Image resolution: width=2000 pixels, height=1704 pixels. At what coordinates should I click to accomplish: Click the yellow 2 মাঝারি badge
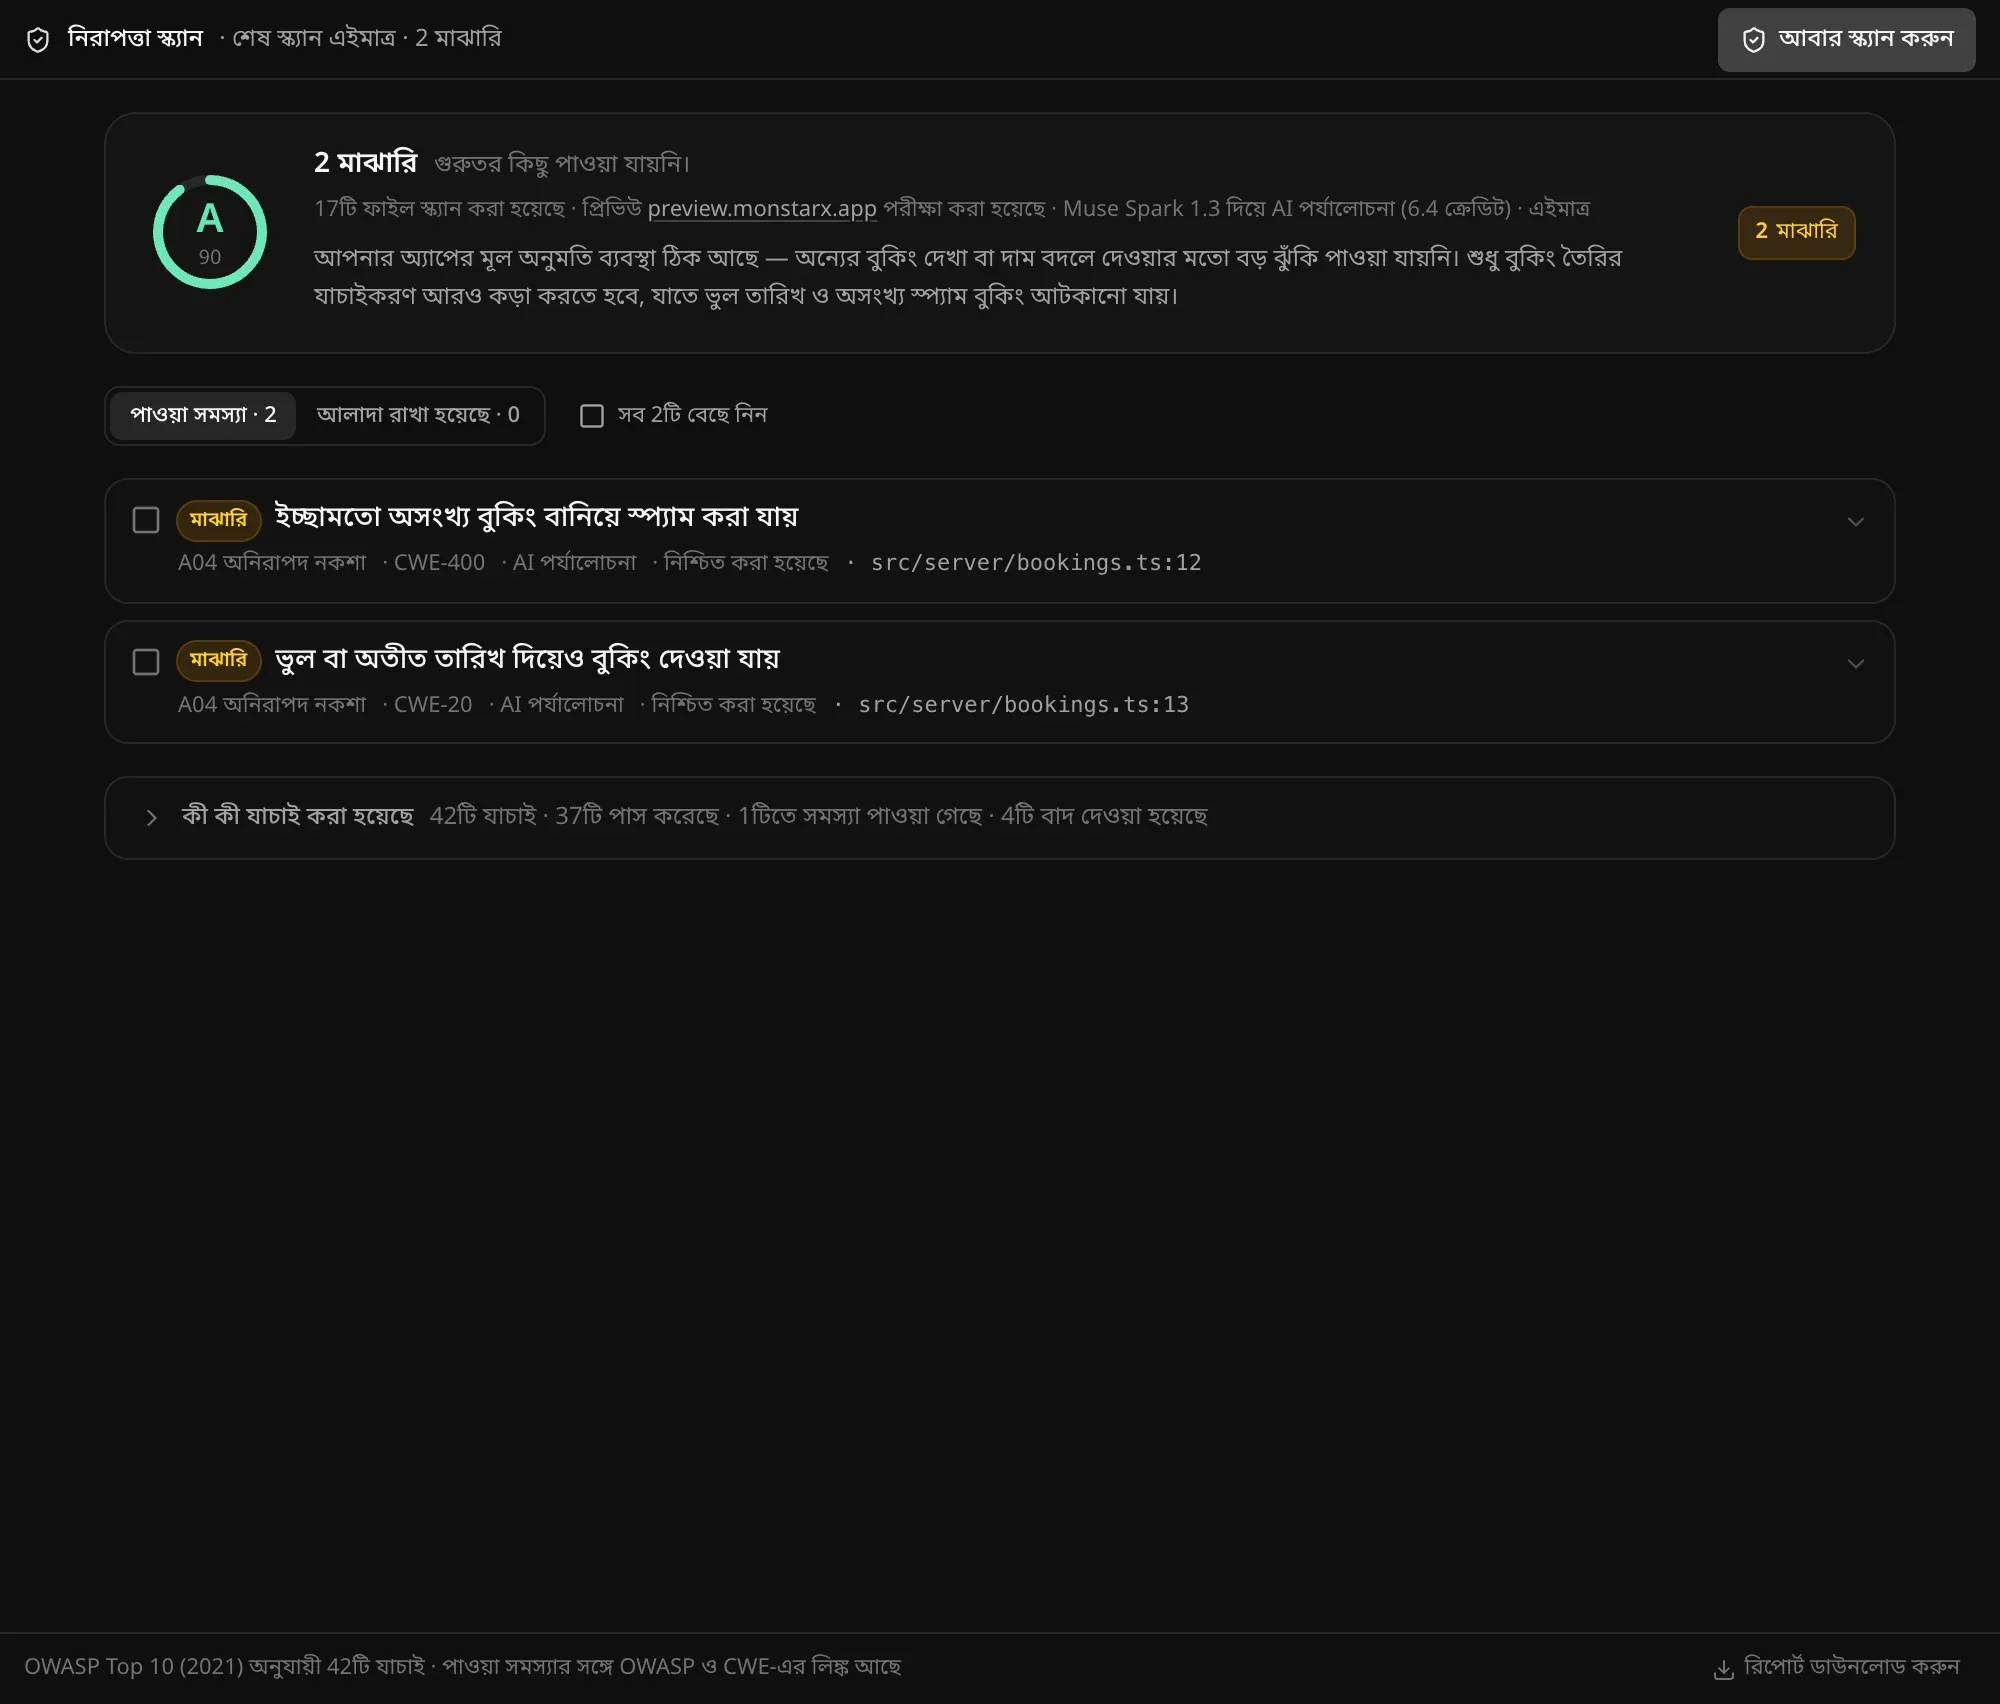click(x=1796, y=232)
